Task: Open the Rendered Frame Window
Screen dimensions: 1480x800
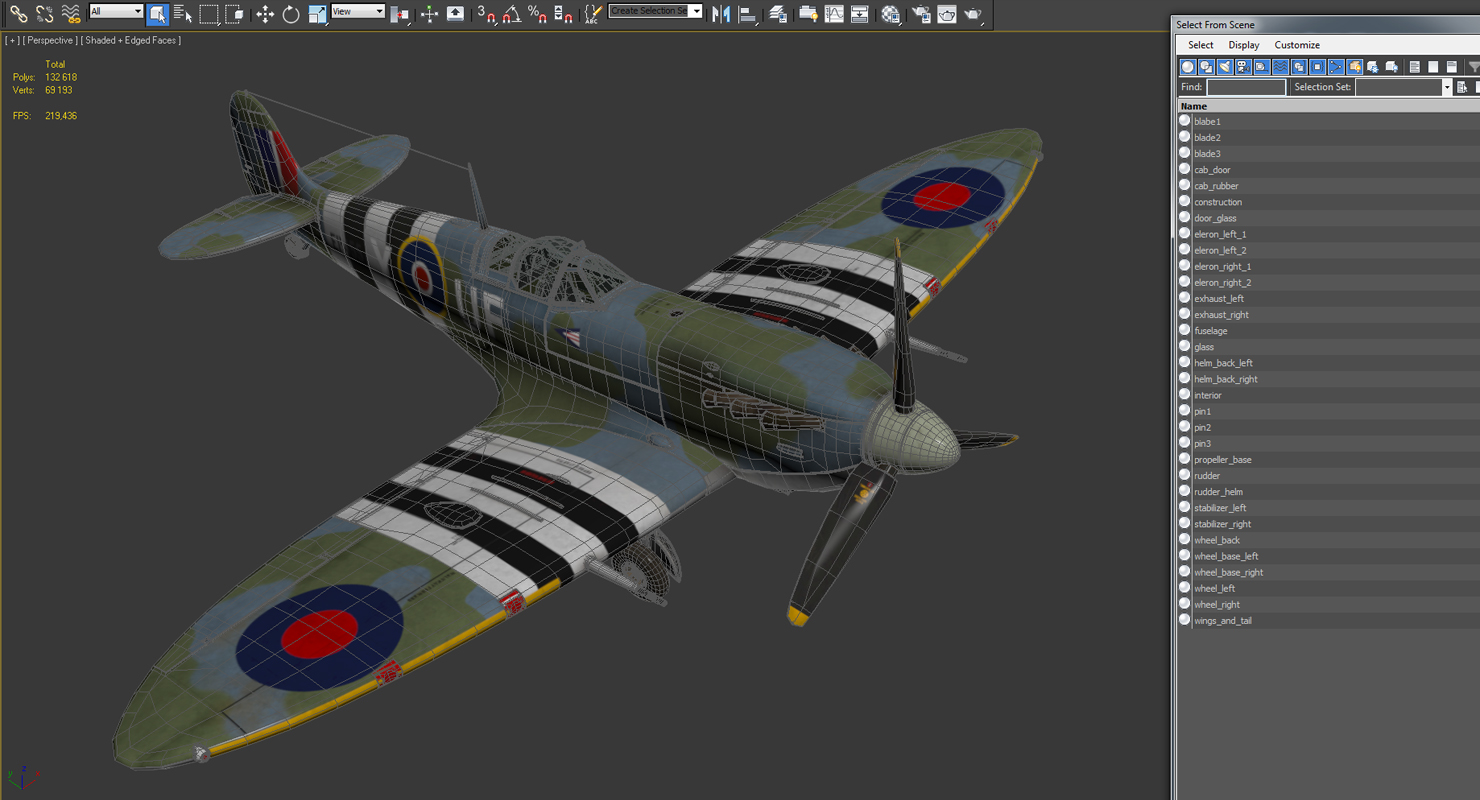Action: click(947, 14)
